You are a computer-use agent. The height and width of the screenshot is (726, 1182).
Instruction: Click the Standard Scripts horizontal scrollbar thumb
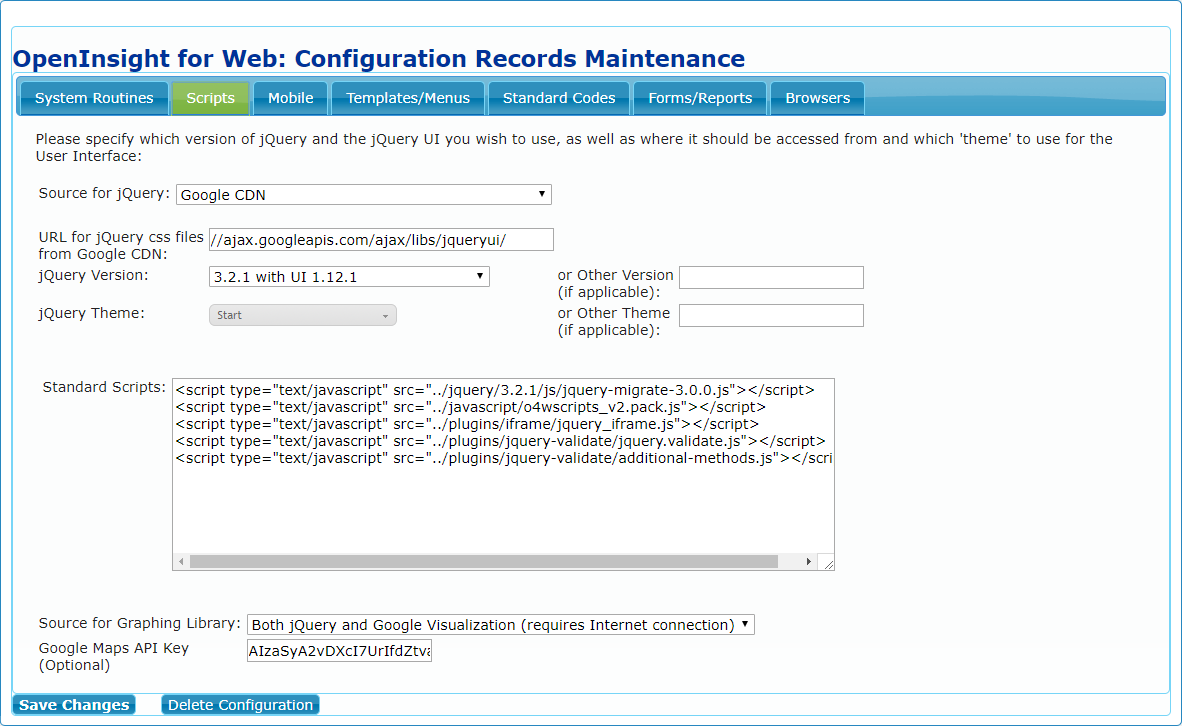484,562
